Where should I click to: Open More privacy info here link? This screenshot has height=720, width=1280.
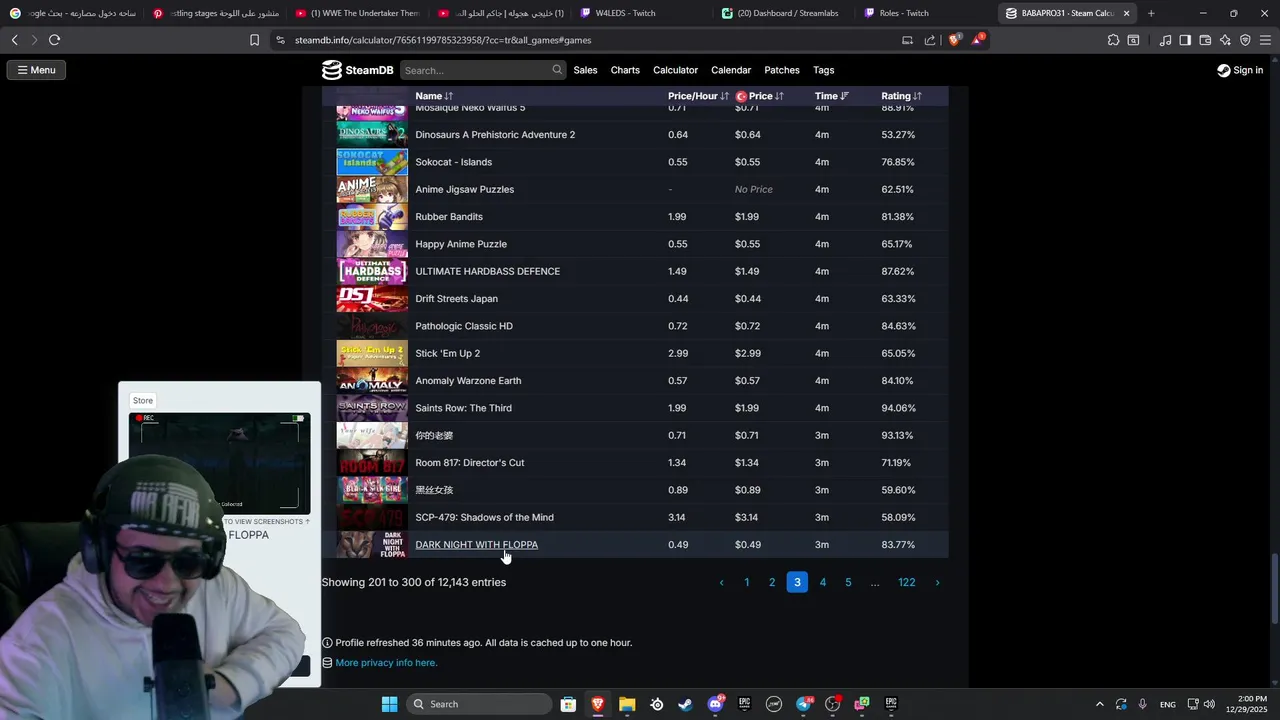[x=386, y=663]
